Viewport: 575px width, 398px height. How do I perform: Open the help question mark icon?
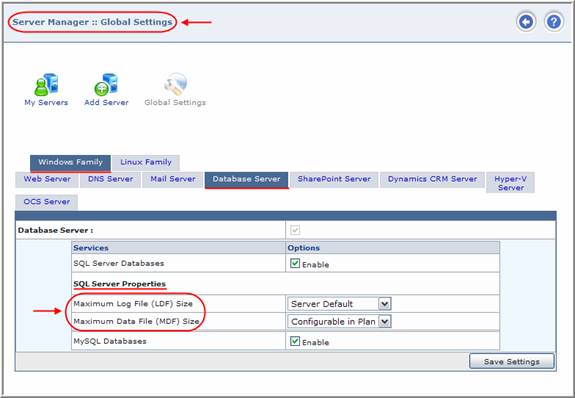tap(553, 22)
